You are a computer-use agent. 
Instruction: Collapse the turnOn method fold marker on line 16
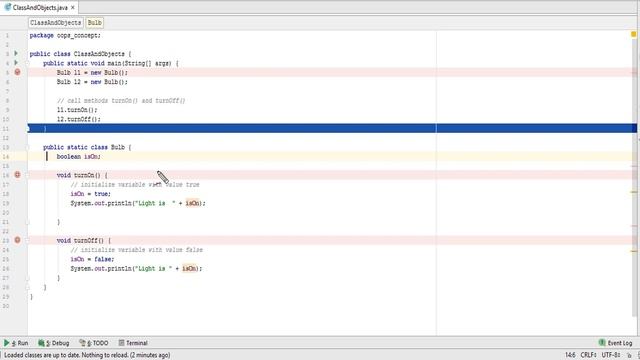(x=28, y=175)
